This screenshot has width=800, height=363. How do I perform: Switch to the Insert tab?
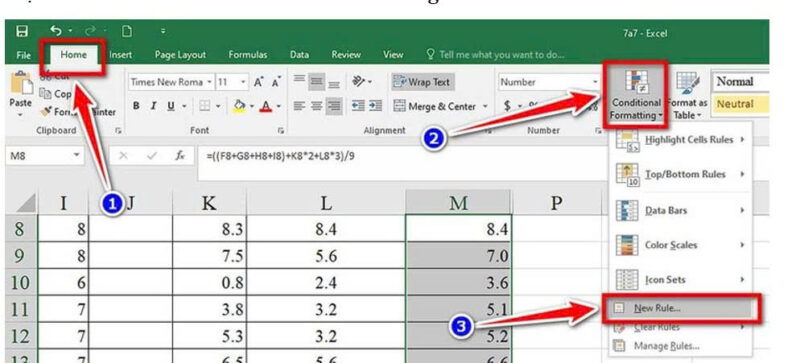click(x=120, y=55)
